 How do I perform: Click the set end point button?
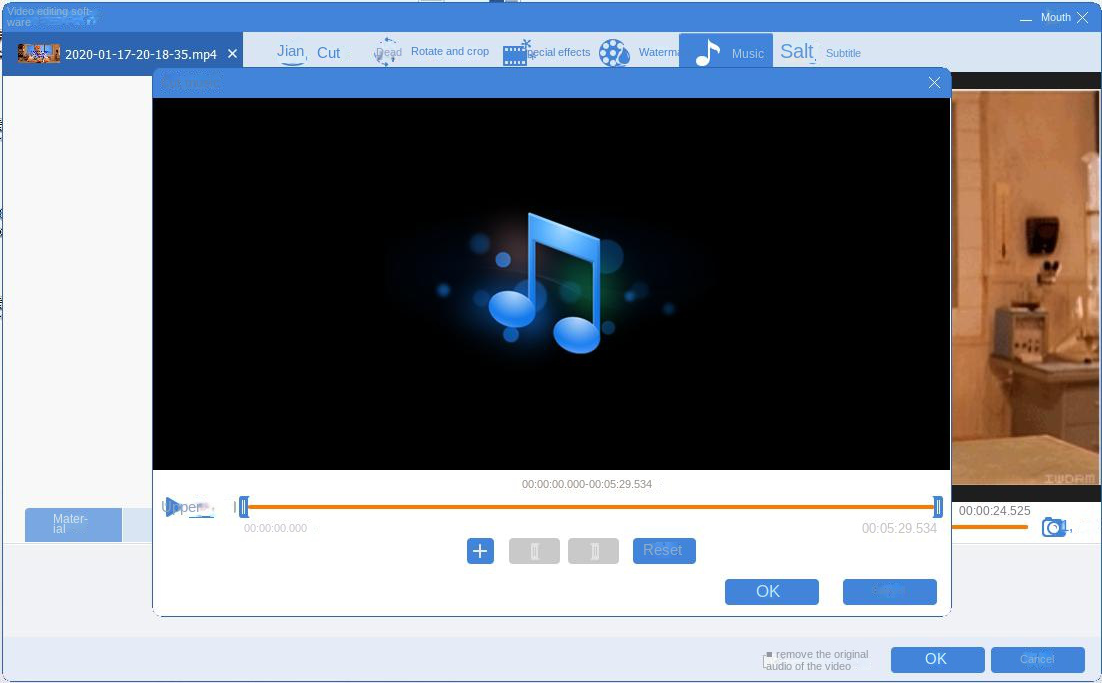coord(593,551)
